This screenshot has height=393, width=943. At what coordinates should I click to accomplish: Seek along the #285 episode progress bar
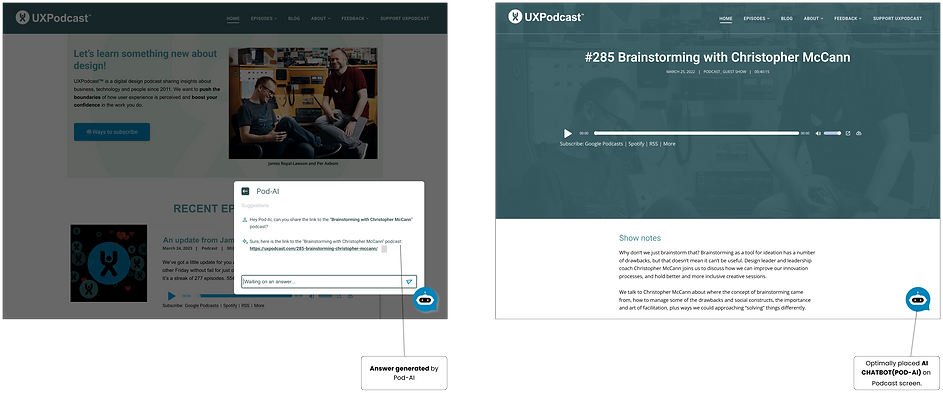click(x=696, y=133)
